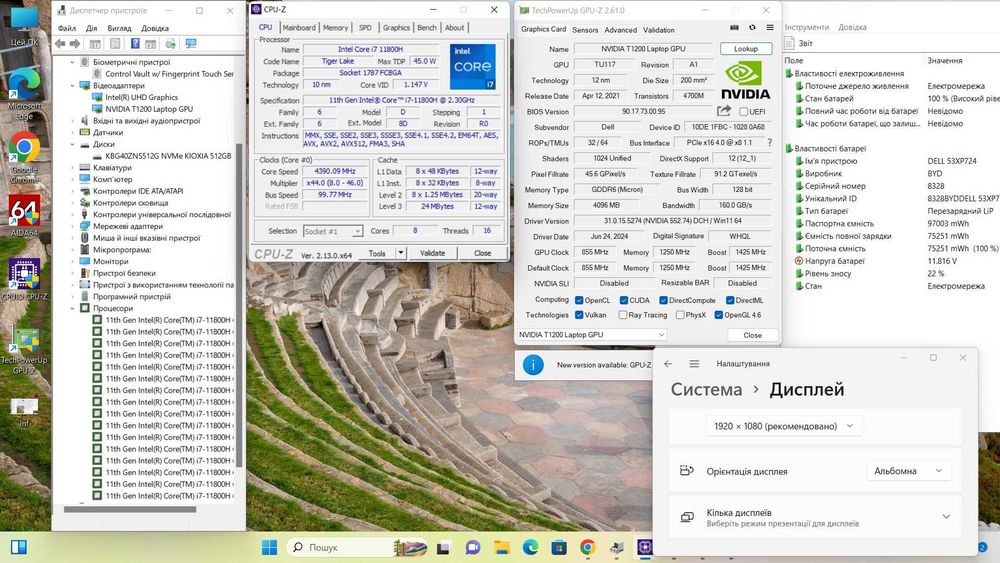1000x563 pixels.
Task: Click the Forward arrow in Device Manager toolbar
Action: tap(75, 44)
